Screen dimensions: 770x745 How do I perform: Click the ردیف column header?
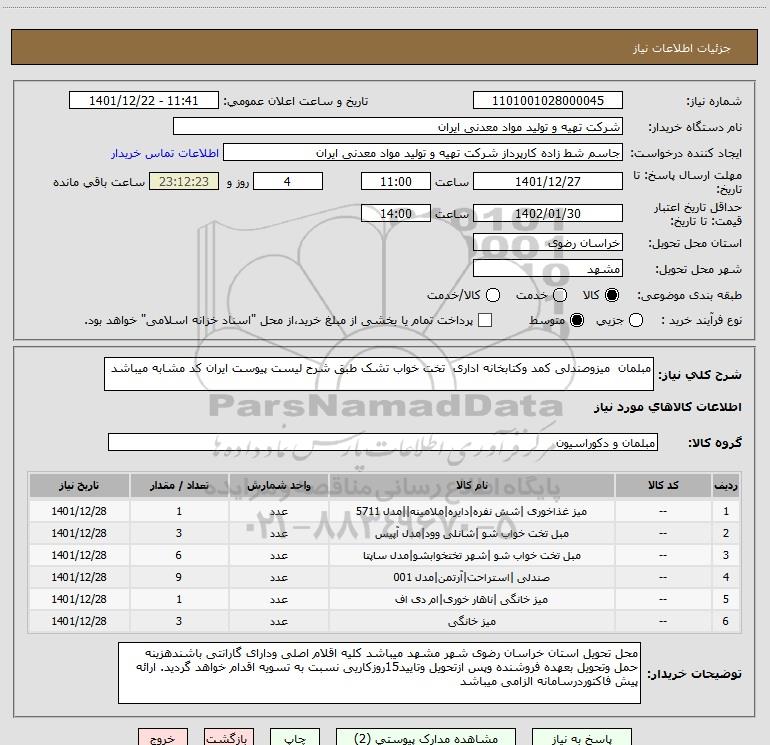point(726,485)
